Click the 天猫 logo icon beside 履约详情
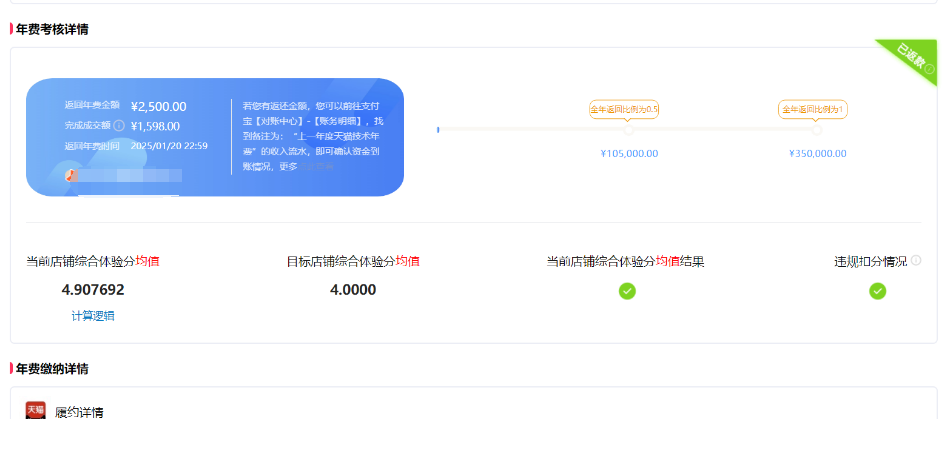Image resolution: width=942 pixels, height=457 pixels. point(36,411)
